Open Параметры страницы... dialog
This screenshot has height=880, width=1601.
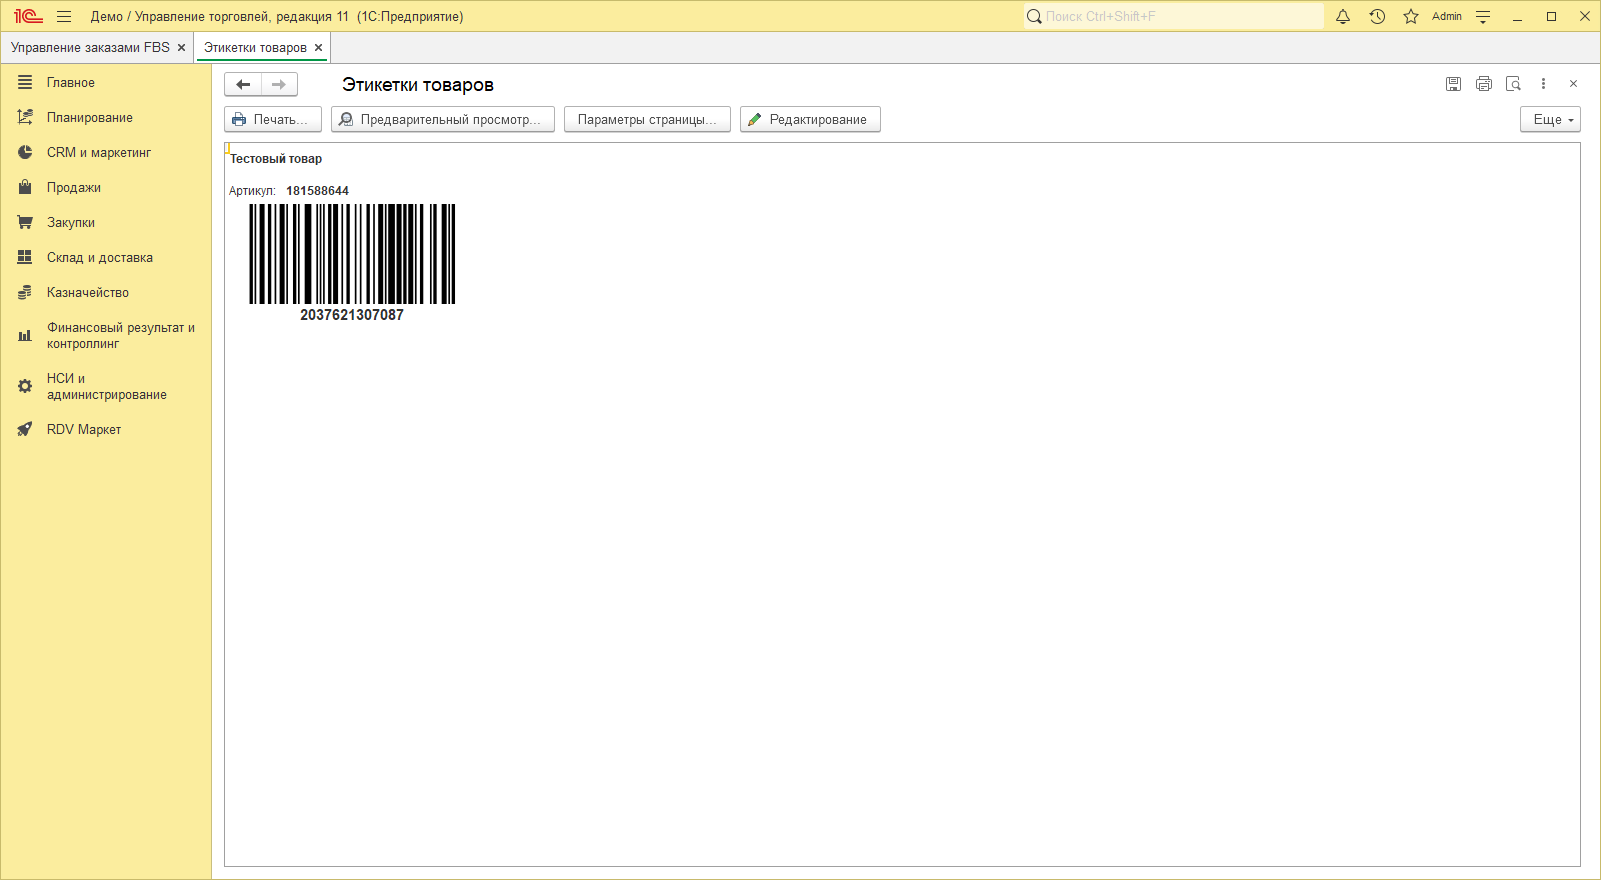tap(647, 119)
